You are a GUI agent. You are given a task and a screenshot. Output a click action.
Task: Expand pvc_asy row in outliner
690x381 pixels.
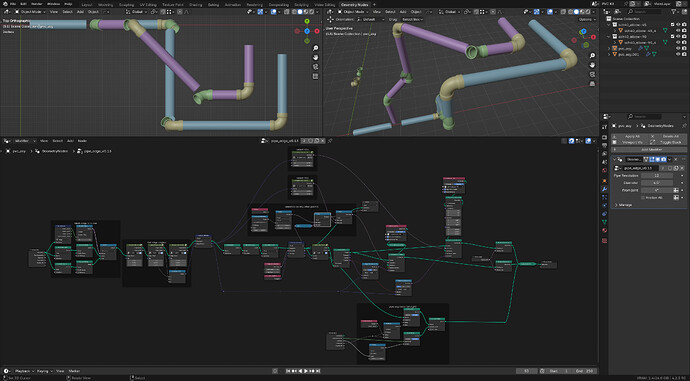pyautogui.click(x=609, y=48)
